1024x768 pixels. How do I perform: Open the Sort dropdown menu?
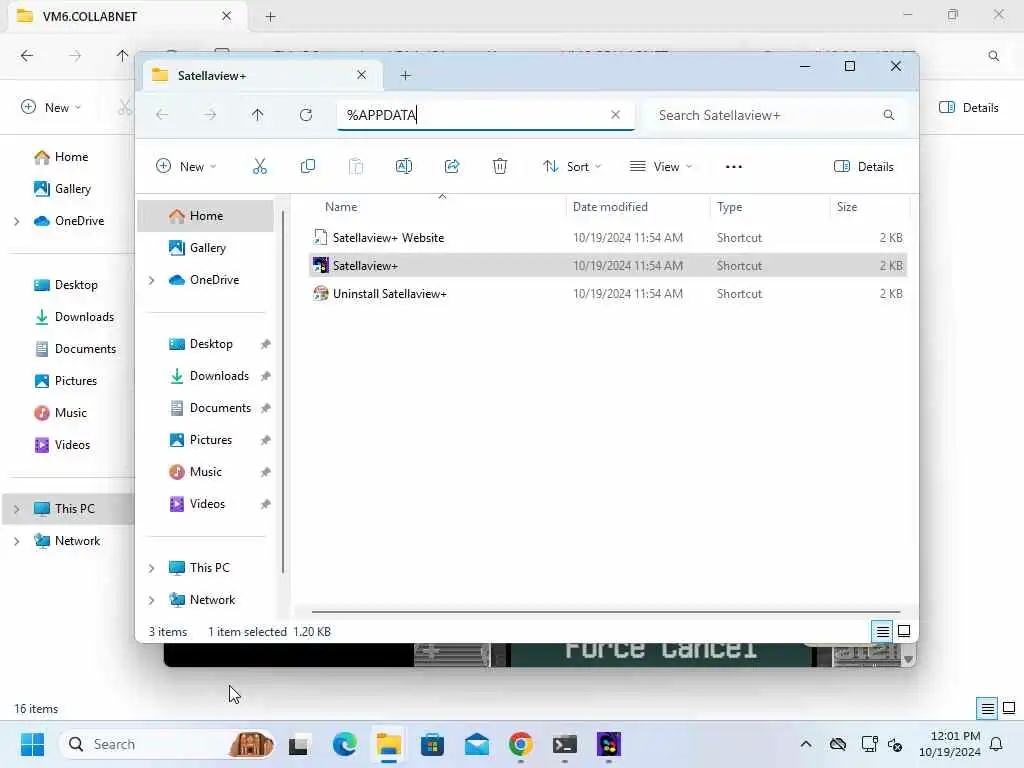572,167
